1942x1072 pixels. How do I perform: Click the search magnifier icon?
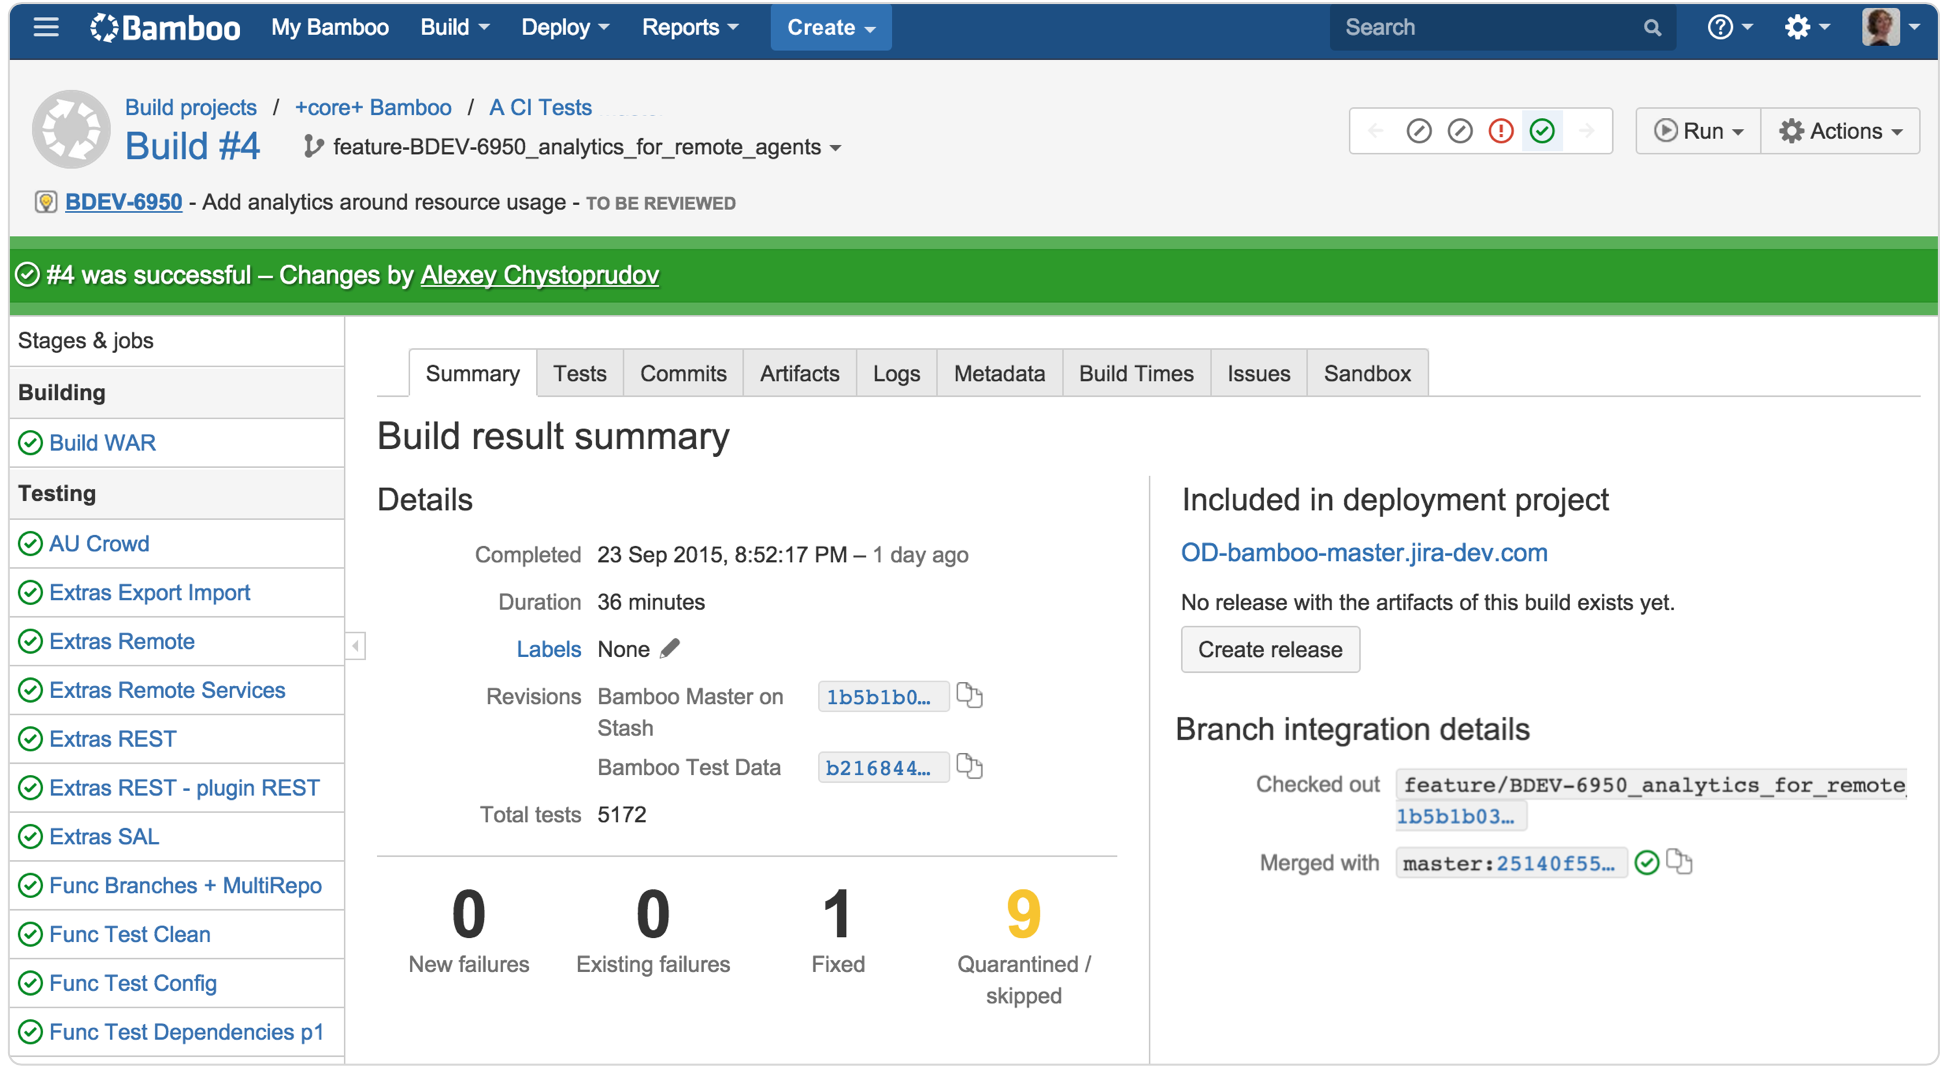tap(1652, 28)
